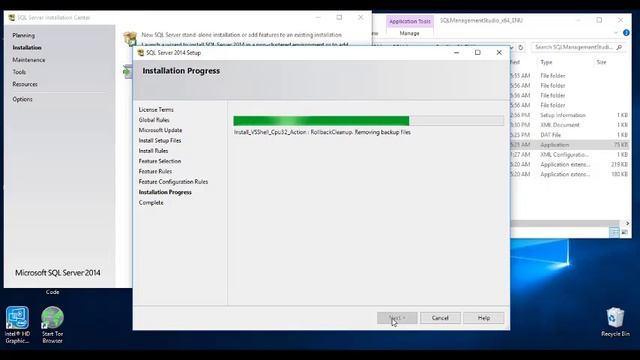Sort Explorer files by Type column

pyautogui.click(x=546, y=62)
